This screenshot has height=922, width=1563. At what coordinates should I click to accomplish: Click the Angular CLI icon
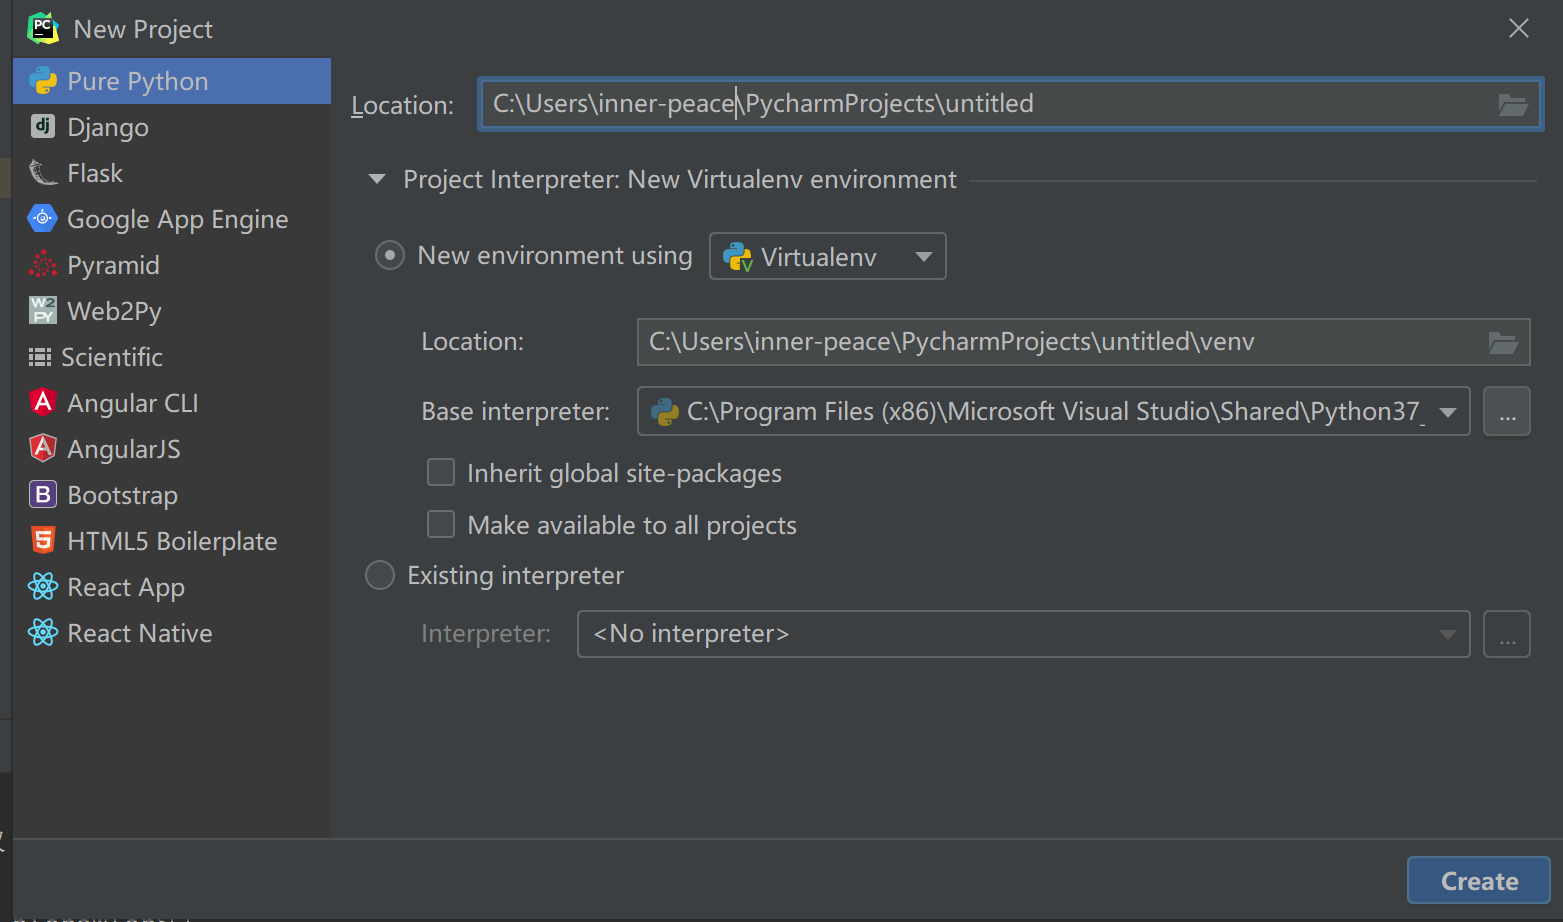[43, 402]
